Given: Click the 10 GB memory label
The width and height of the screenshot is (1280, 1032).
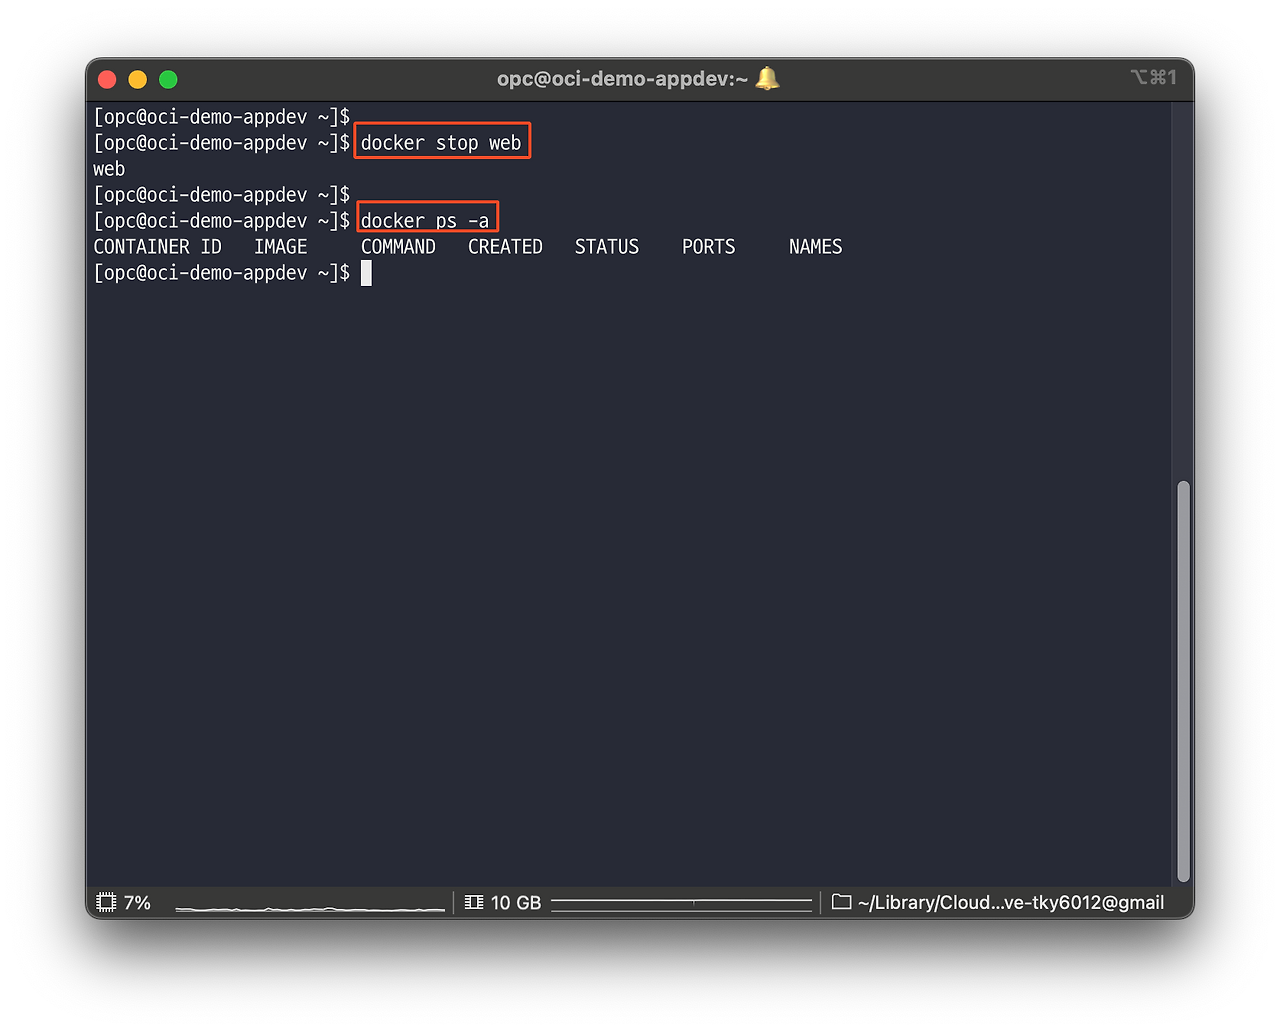Looking at the screenshot, I should 516,903.
